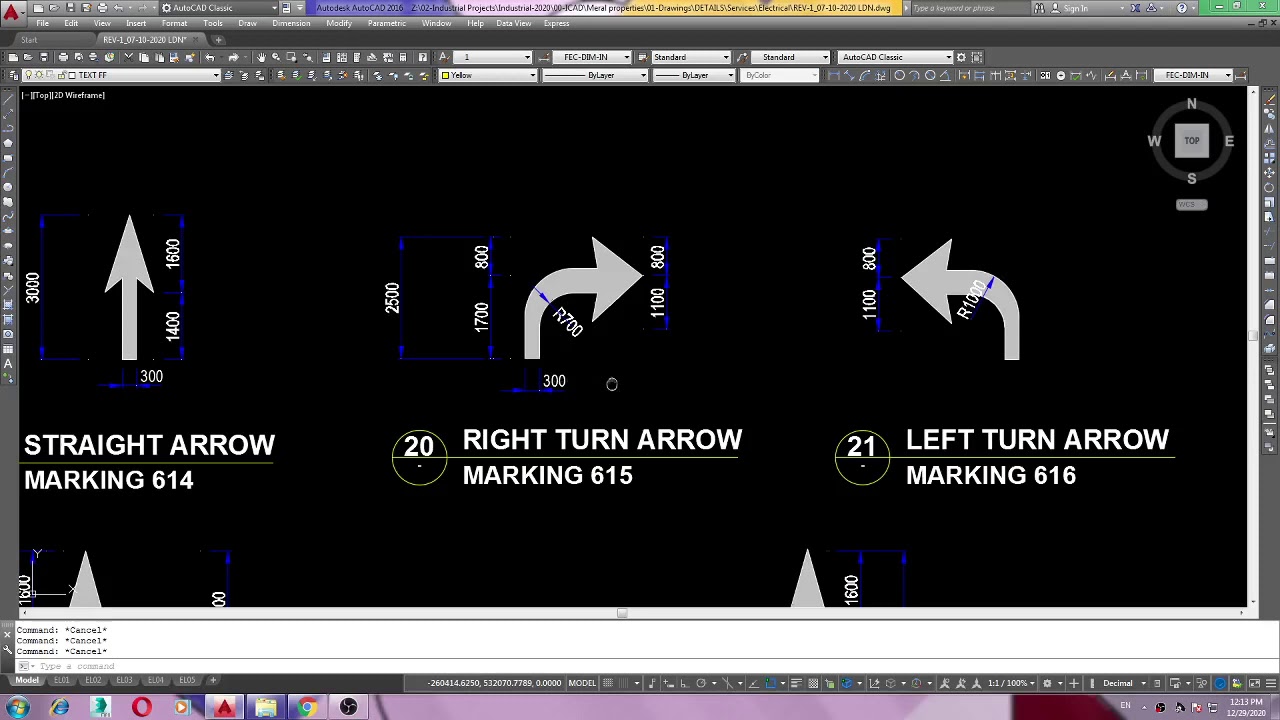1280x720 pixels.
Task: Open Chrome from the taskbar
Action: pos(307,708)
